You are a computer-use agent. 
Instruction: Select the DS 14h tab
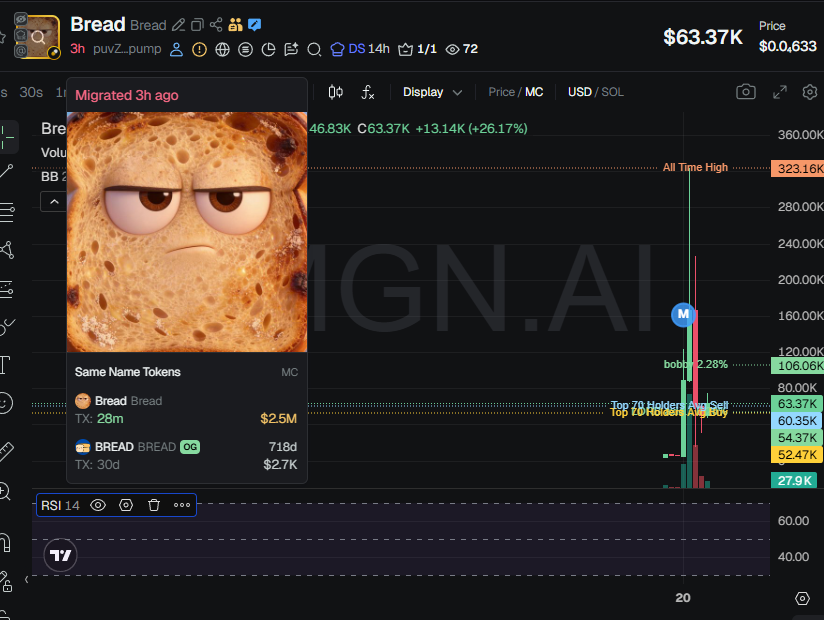pyautogui.click(x=360, y=48)
